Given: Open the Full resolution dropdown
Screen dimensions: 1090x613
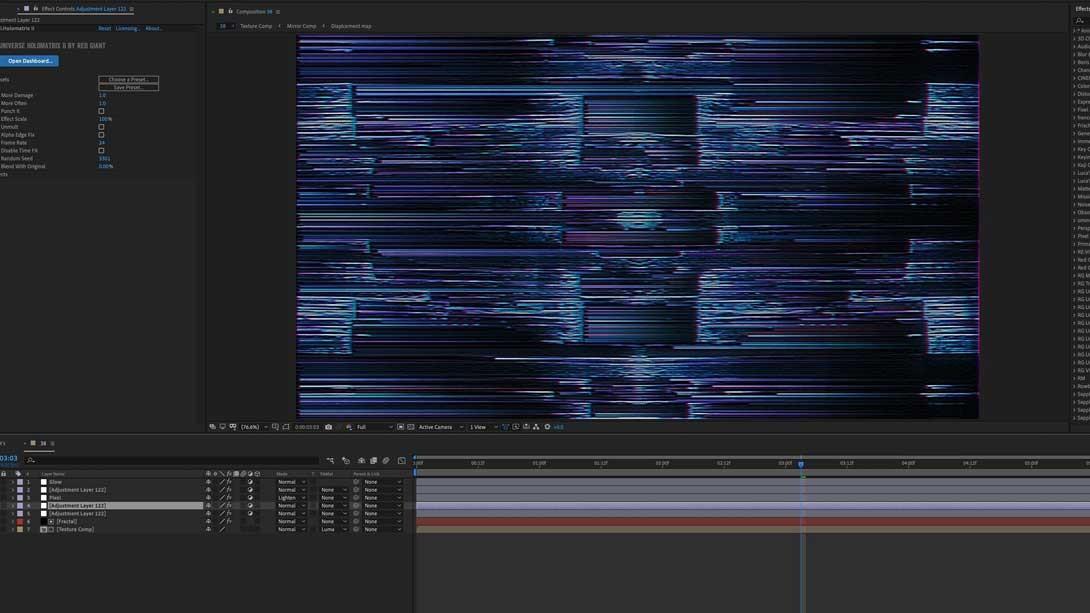Looking at the screenshot, I should pos(374,427).
